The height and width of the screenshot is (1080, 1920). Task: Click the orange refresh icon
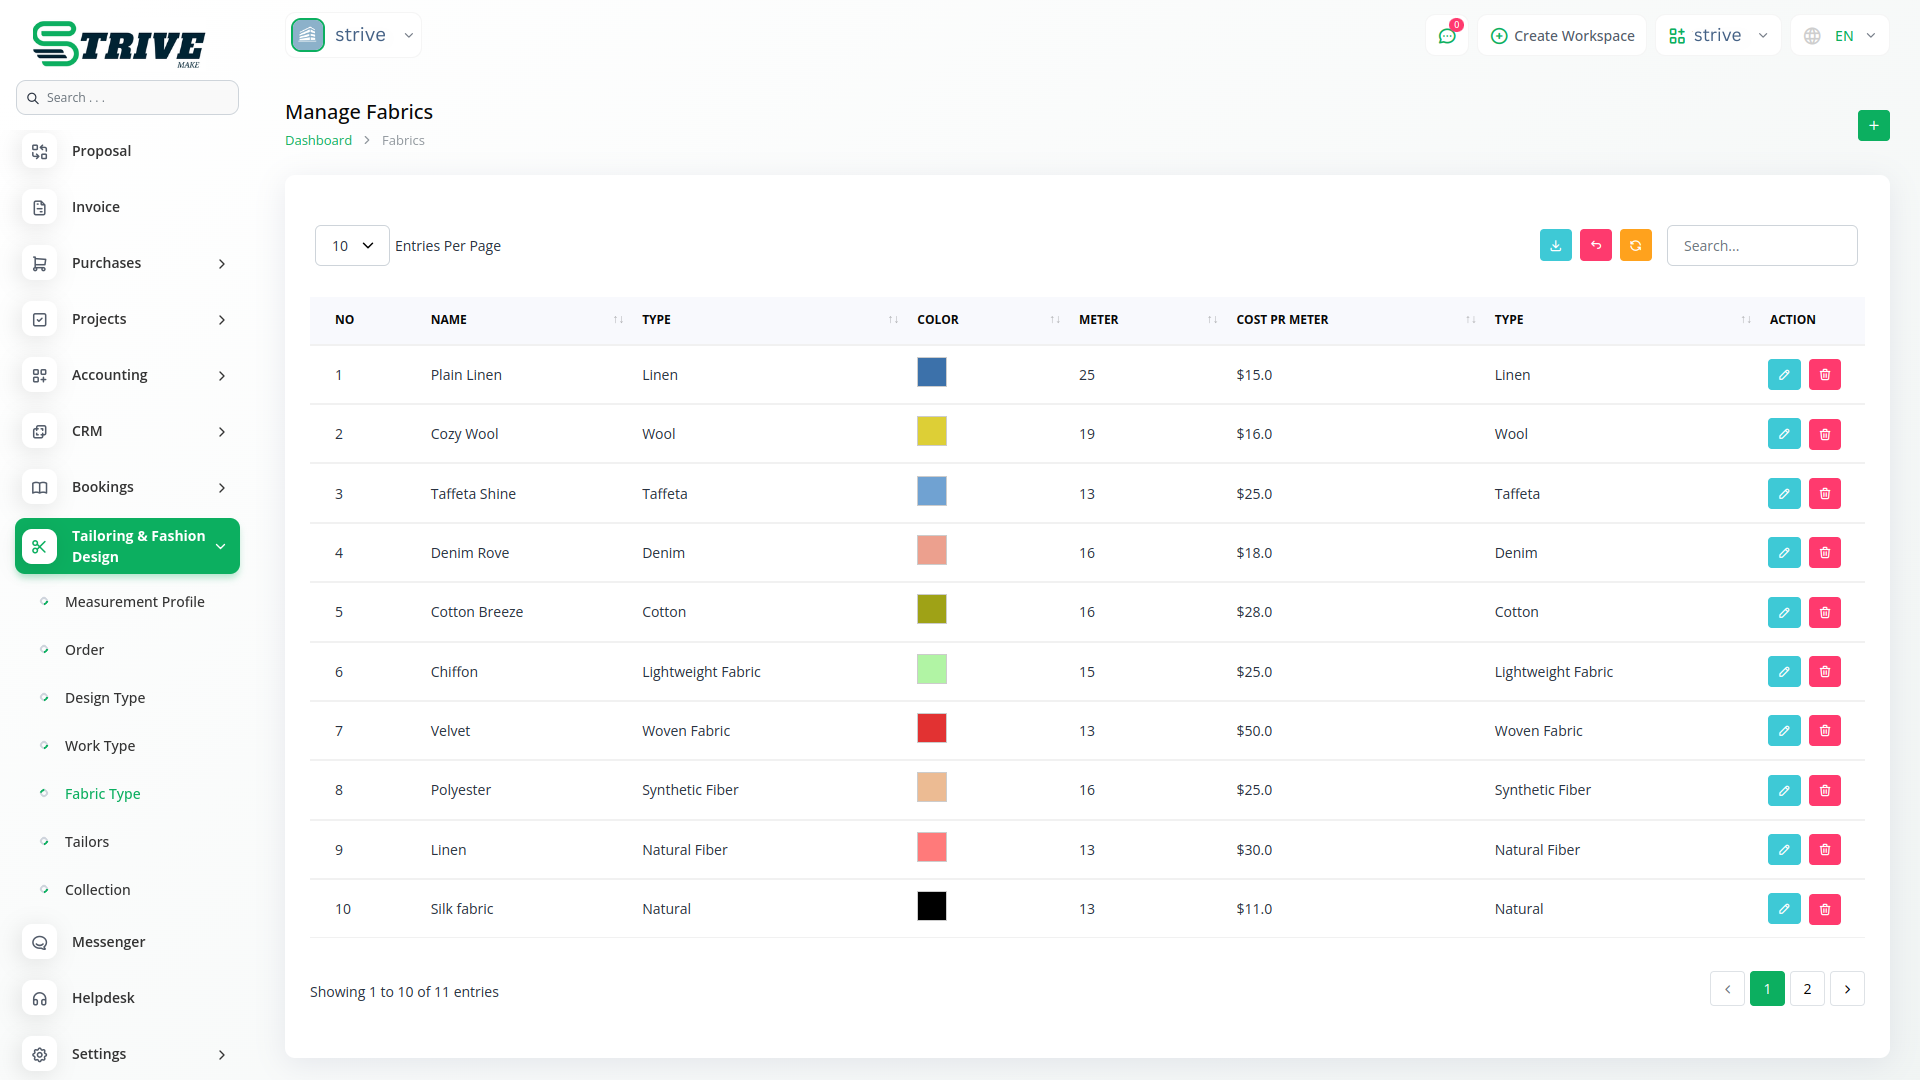coord(1635,246)
